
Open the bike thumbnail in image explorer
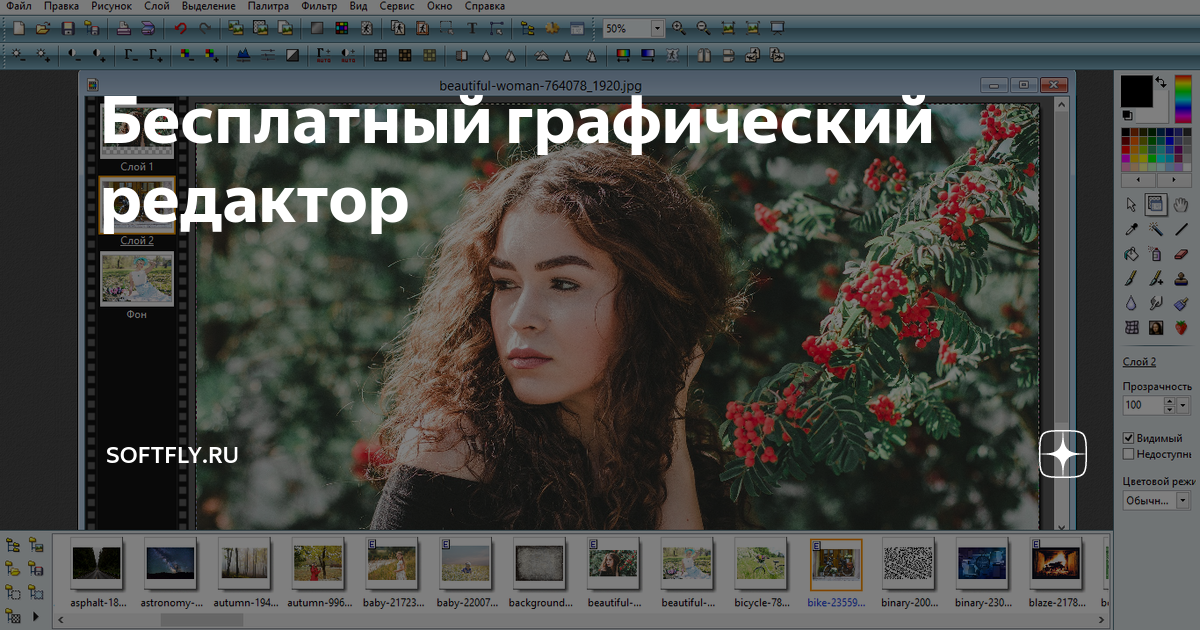tap(835, 564)
